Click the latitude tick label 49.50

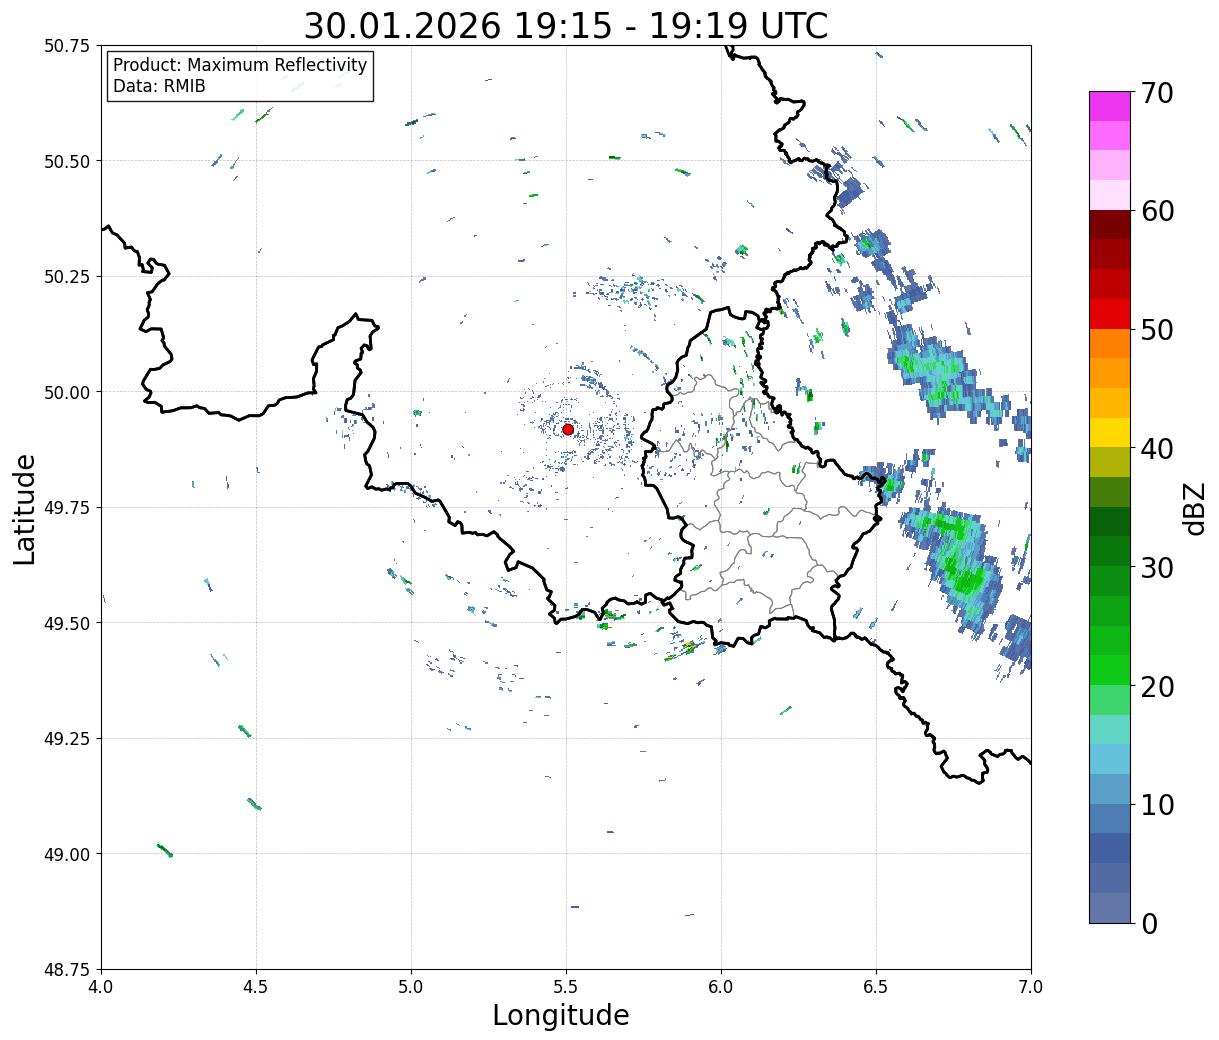pyautogui.click(x=67, y=623)
